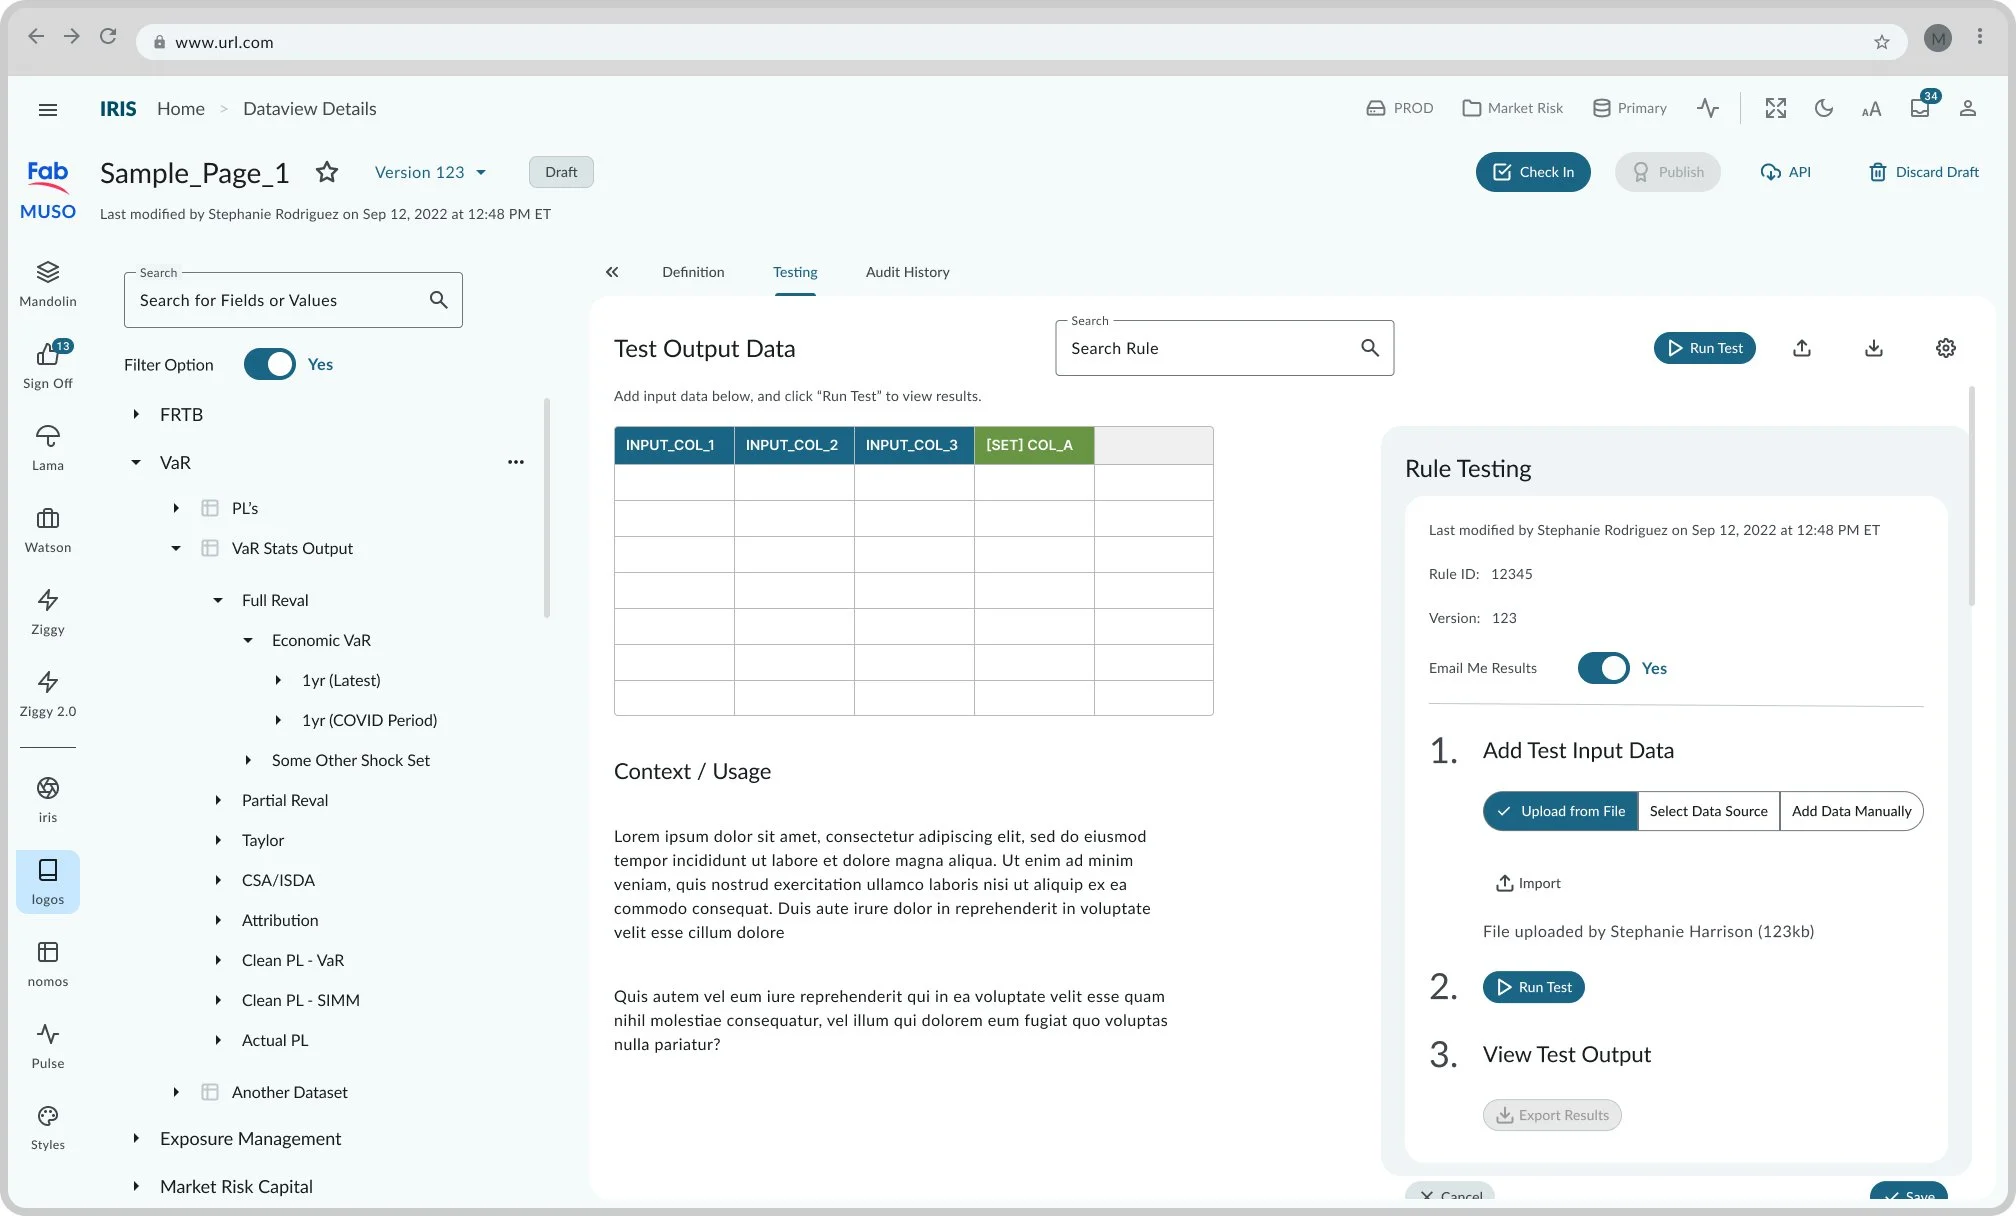Collapse the Economic VaR node
The height and width of the screenshot is (1216, 2016).
click(248, 640)
